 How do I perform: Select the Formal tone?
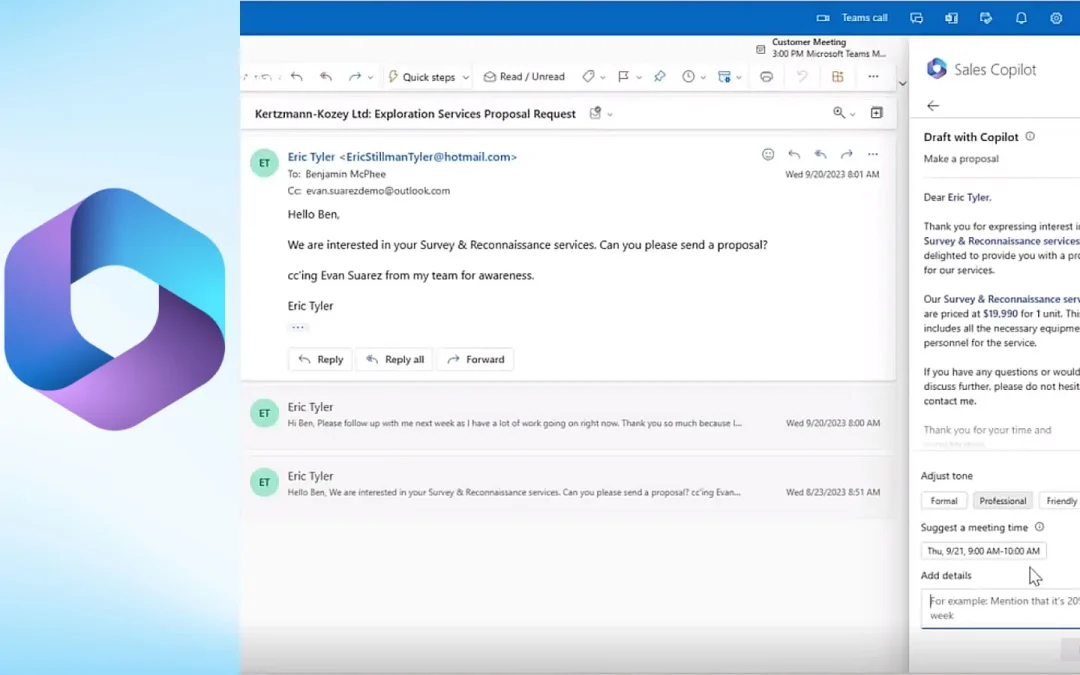tap(944, 501)
